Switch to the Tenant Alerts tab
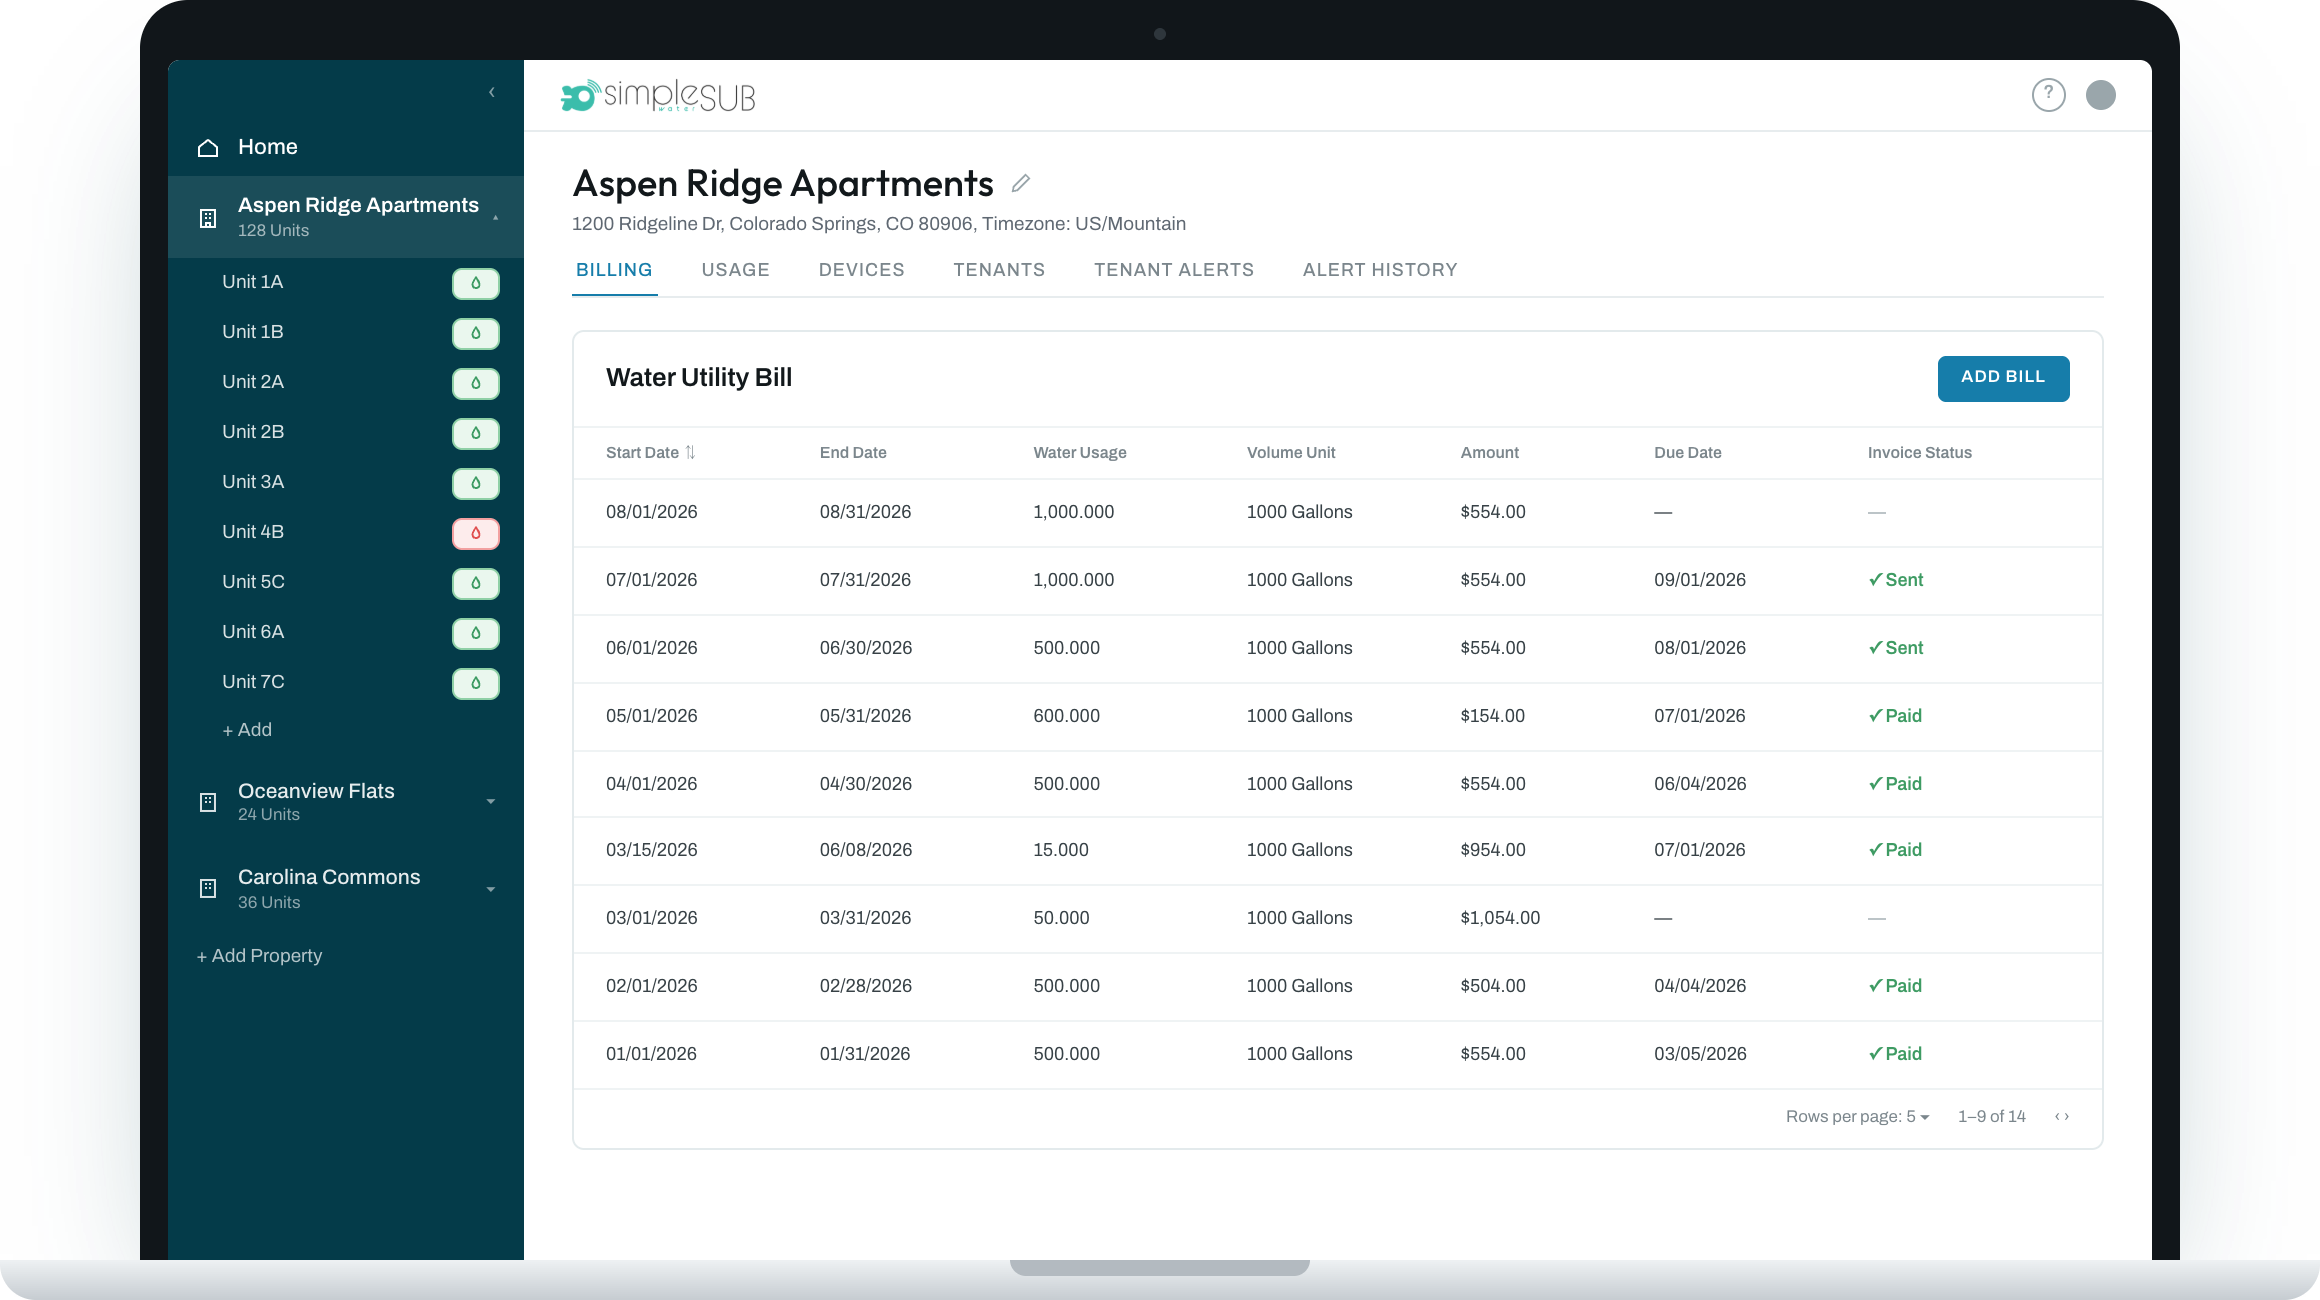2320x1300 pixels. (1174, 270)
